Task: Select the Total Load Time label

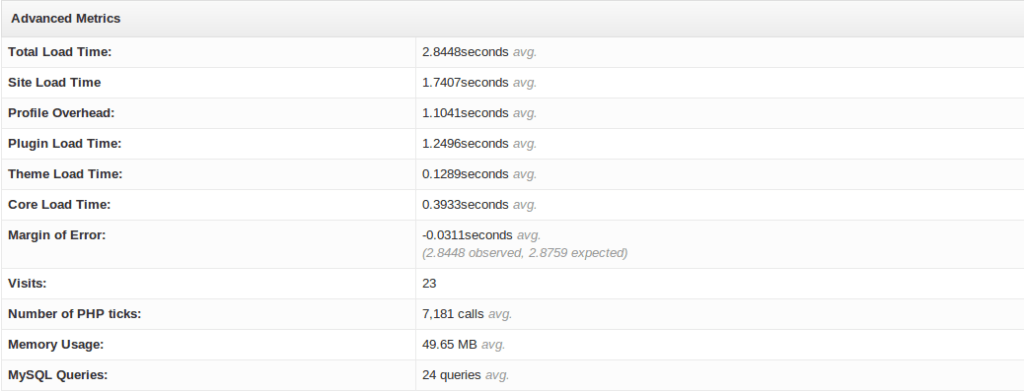Action: pyautogui.click(x=60, y=52)
